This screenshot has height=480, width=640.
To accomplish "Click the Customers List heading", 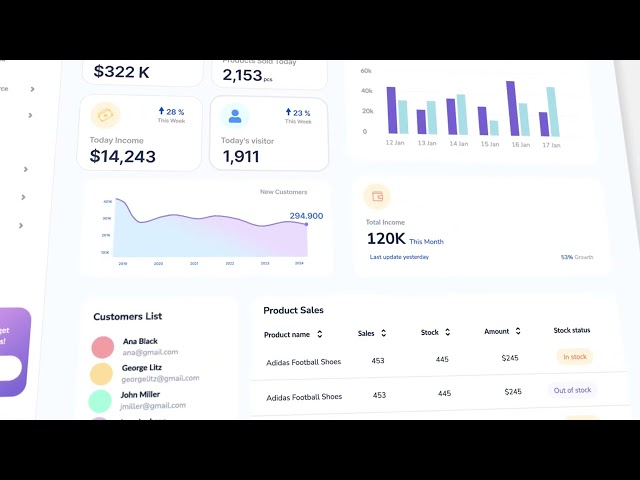I will coord(128,316).
